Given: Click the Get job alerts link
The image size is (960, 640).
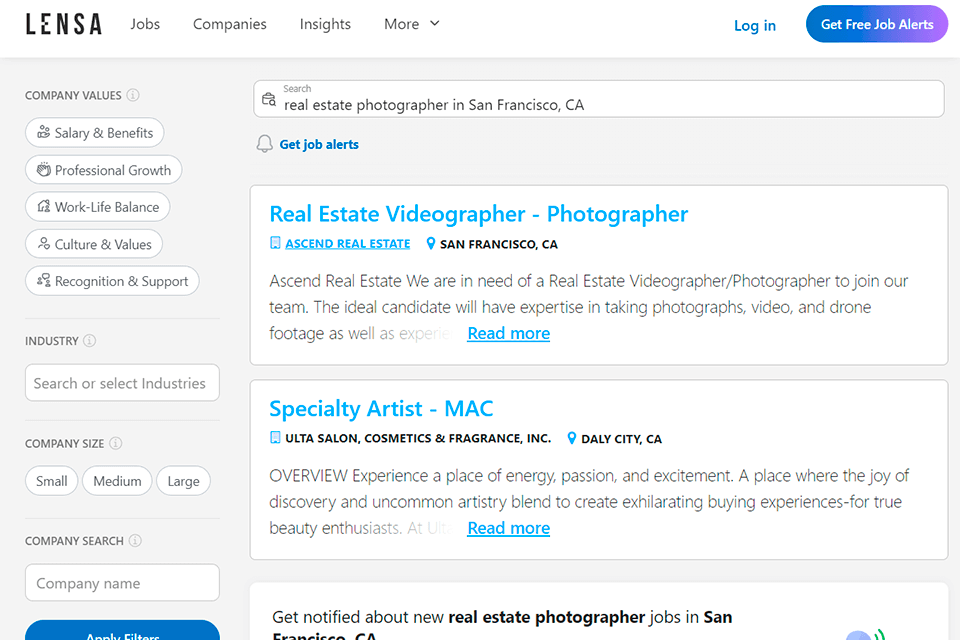Looking at the screenshot, I should (x=319, y=145).
